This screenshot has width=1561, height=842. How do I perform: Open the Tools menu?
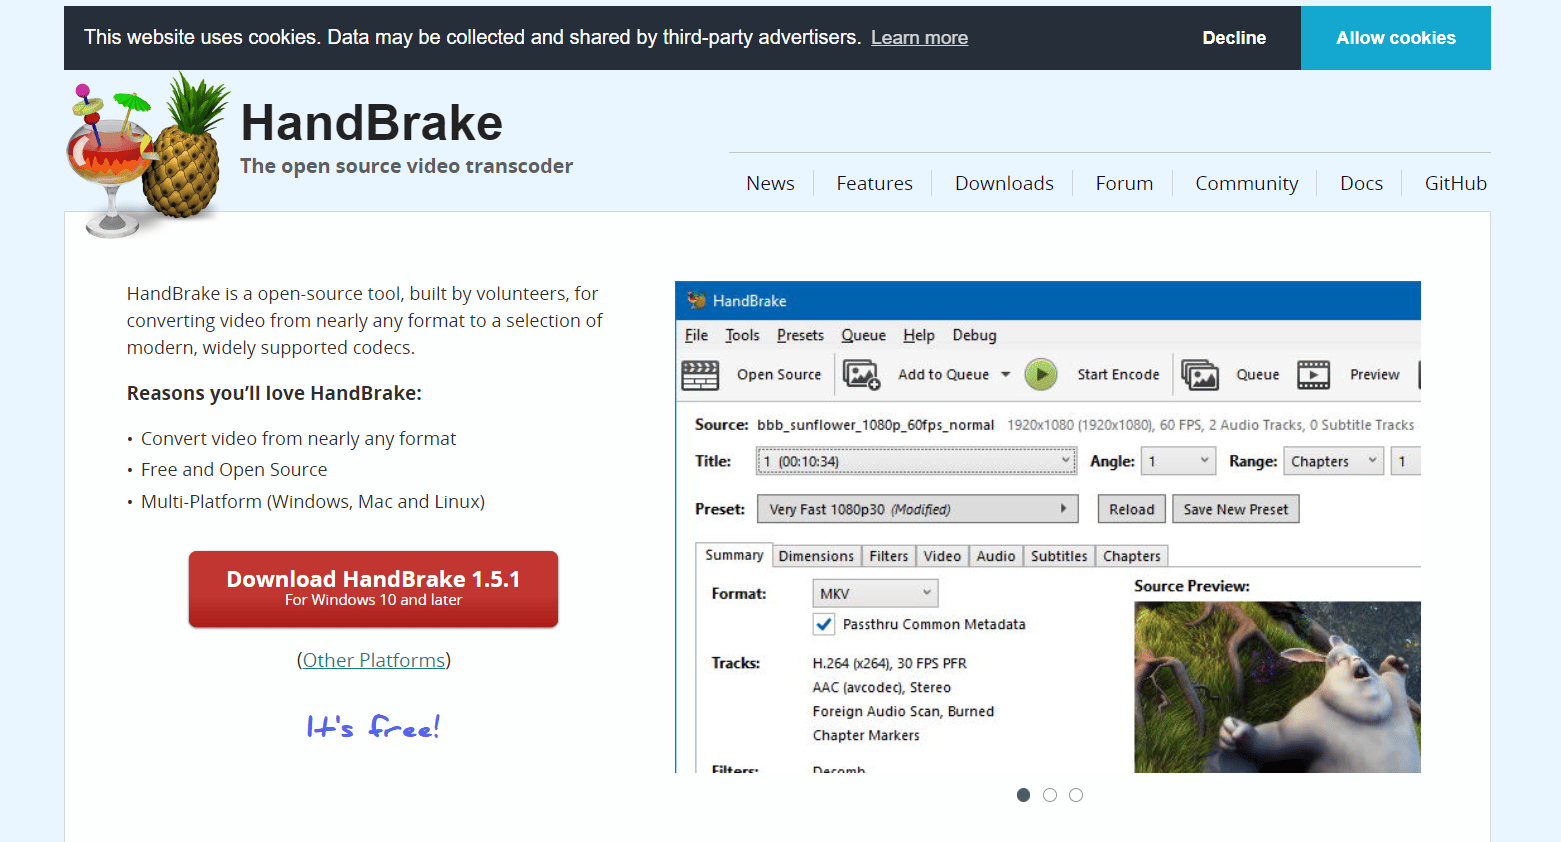tap(742, 335)
